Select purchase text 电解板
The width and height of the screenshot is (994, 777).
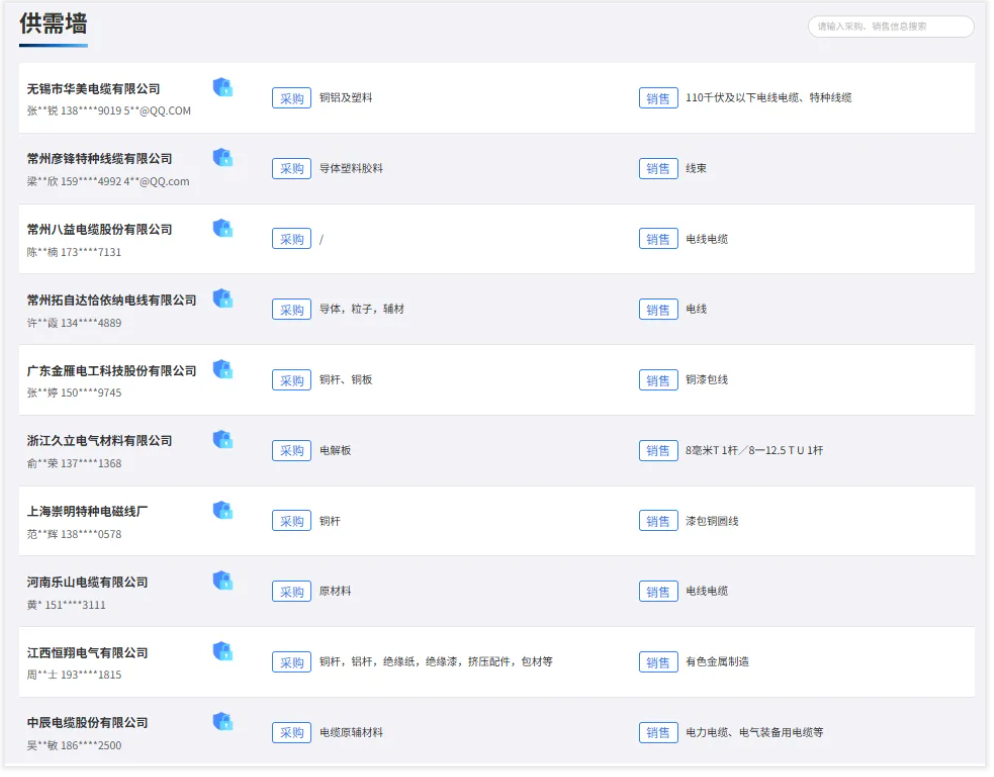[336, 451]
